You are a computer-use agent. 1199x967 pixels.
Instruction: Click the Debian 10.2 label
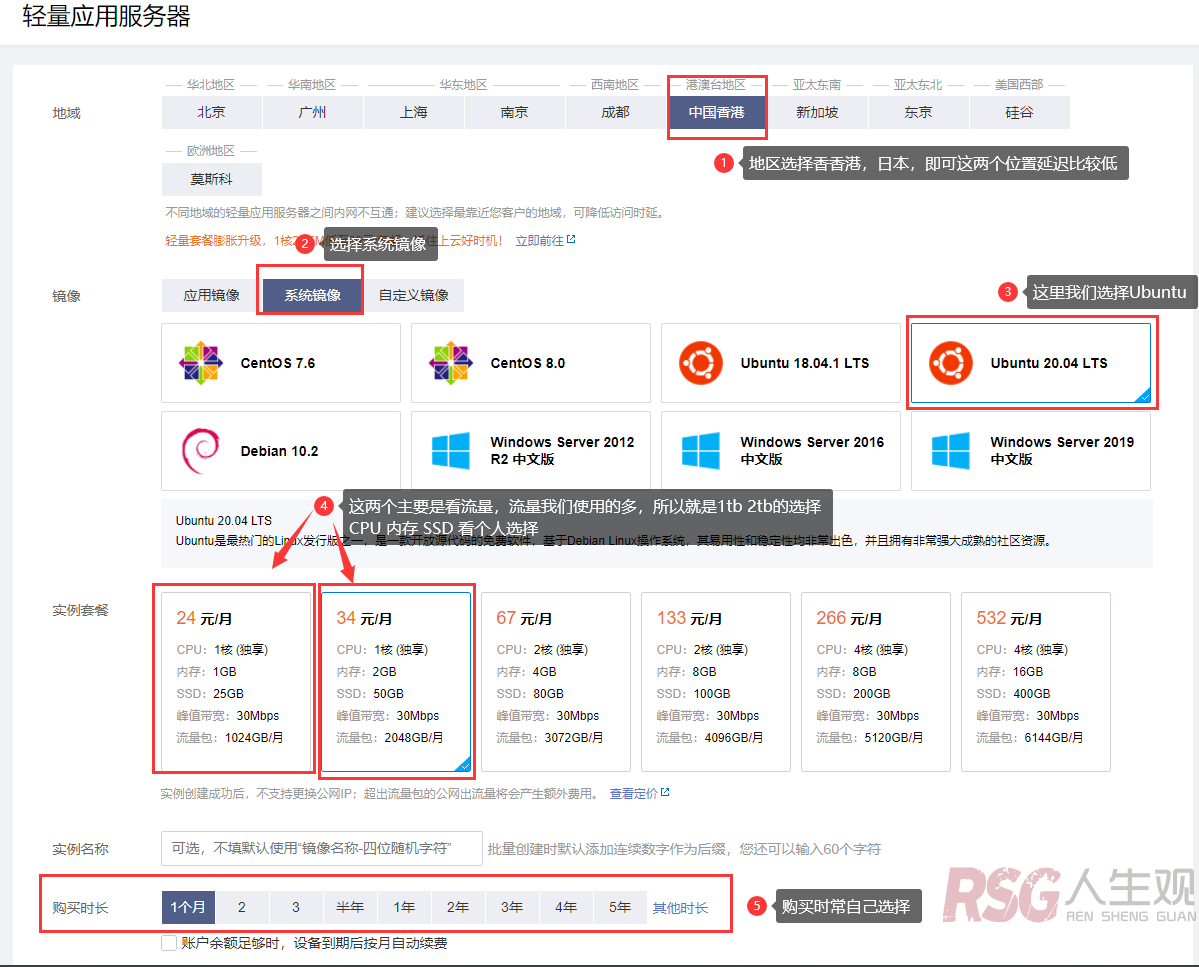point(279,451)
